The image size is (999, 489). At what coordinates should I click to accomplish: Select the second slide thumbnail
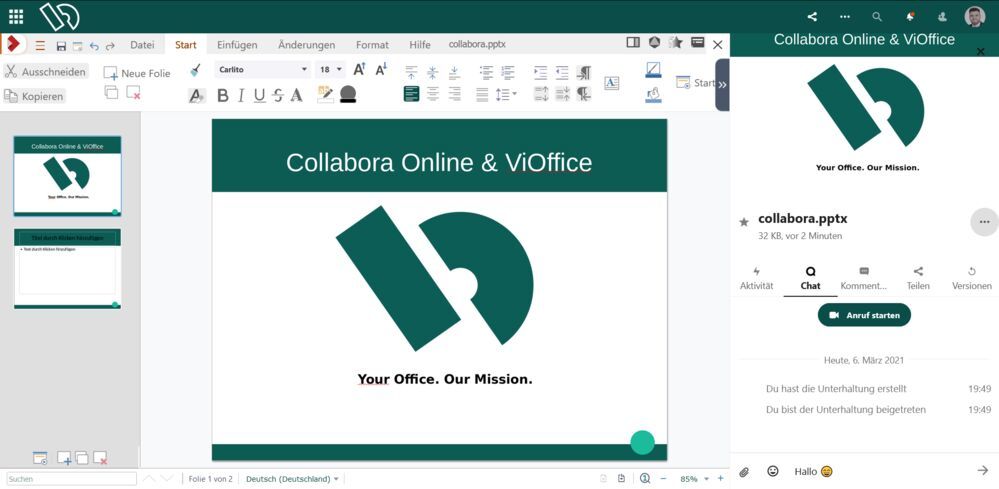click(67, 268)
